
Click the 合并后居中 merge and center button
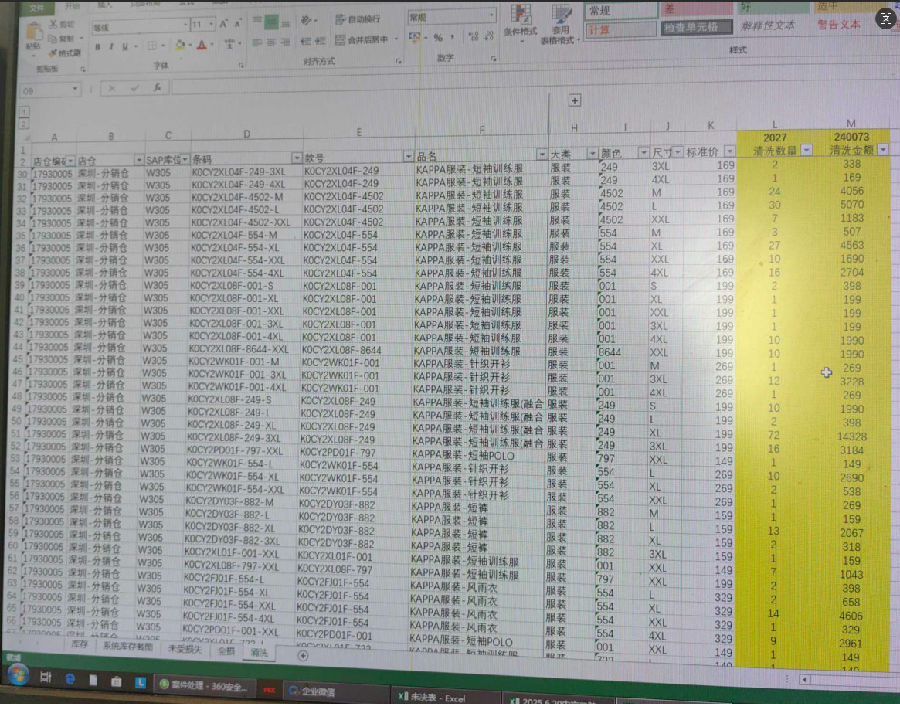pos(363,40)
